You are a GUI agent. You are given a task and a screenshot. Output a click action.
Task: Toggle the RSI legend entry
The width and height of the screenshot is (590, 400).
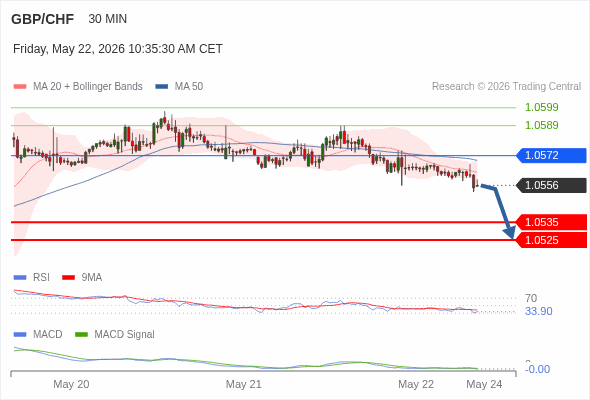coord(32,278)
